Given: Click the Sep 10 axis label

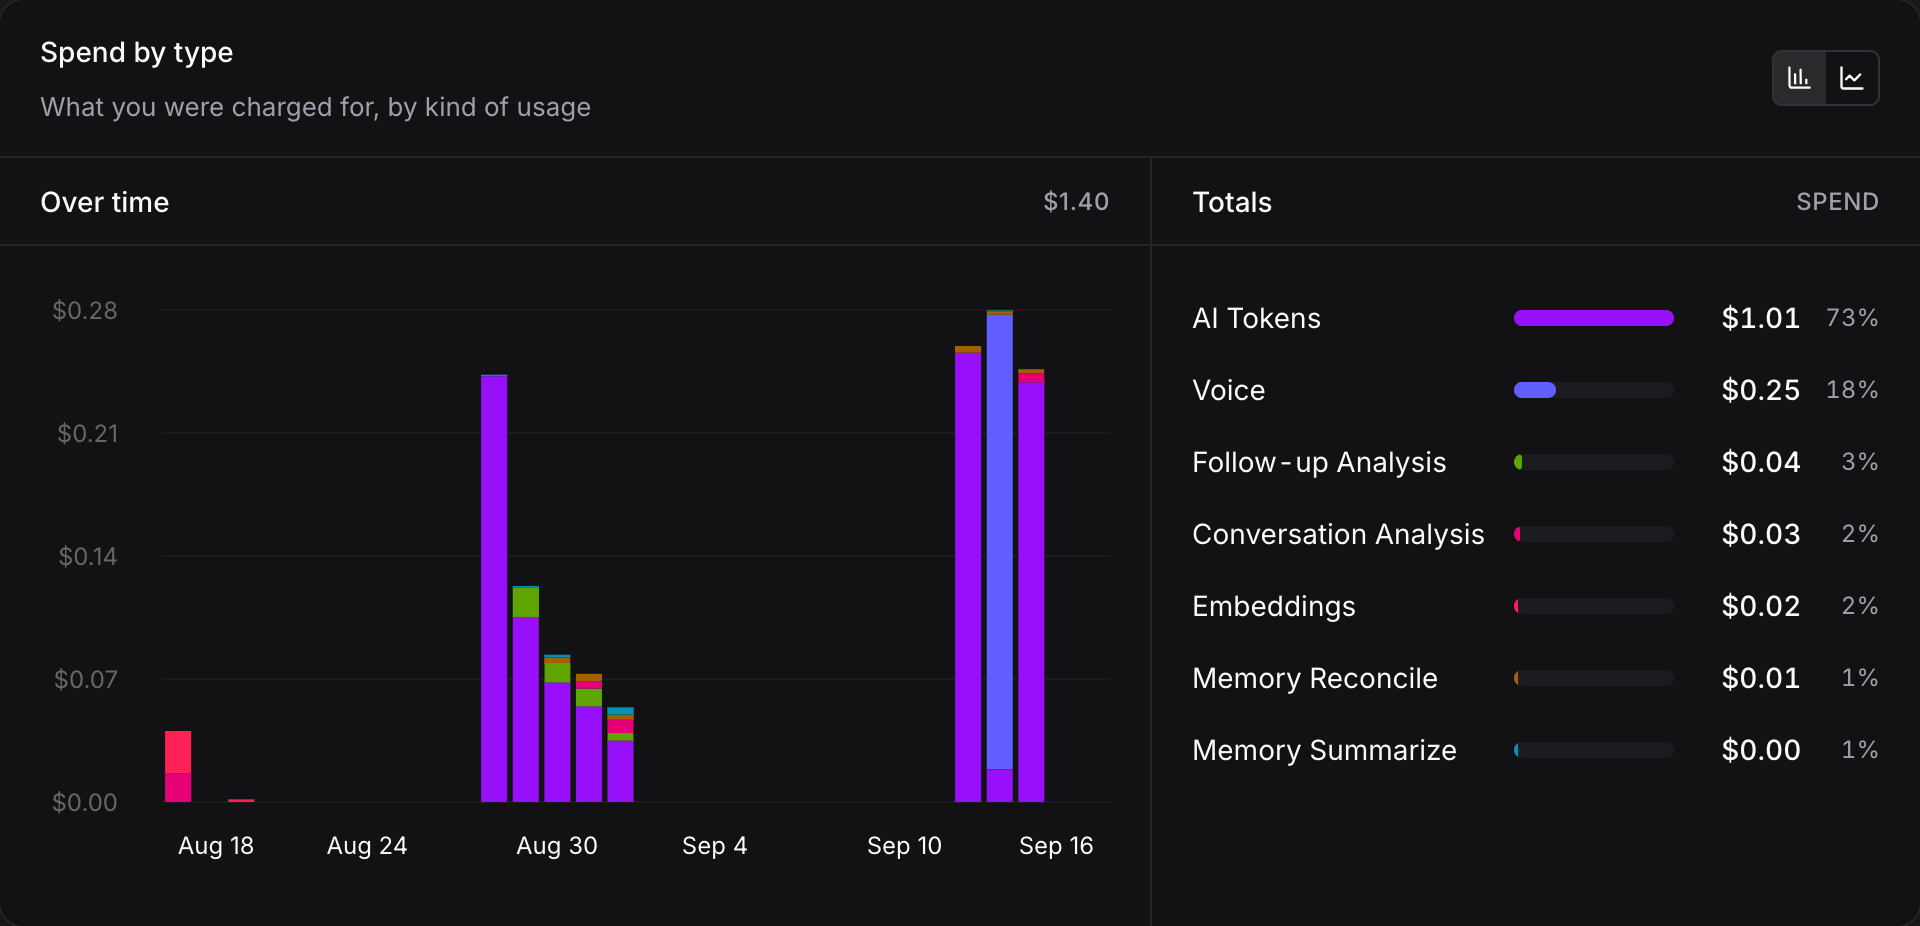Looking at the screenshot, I should pyautogui.click(x=905, y=846).
